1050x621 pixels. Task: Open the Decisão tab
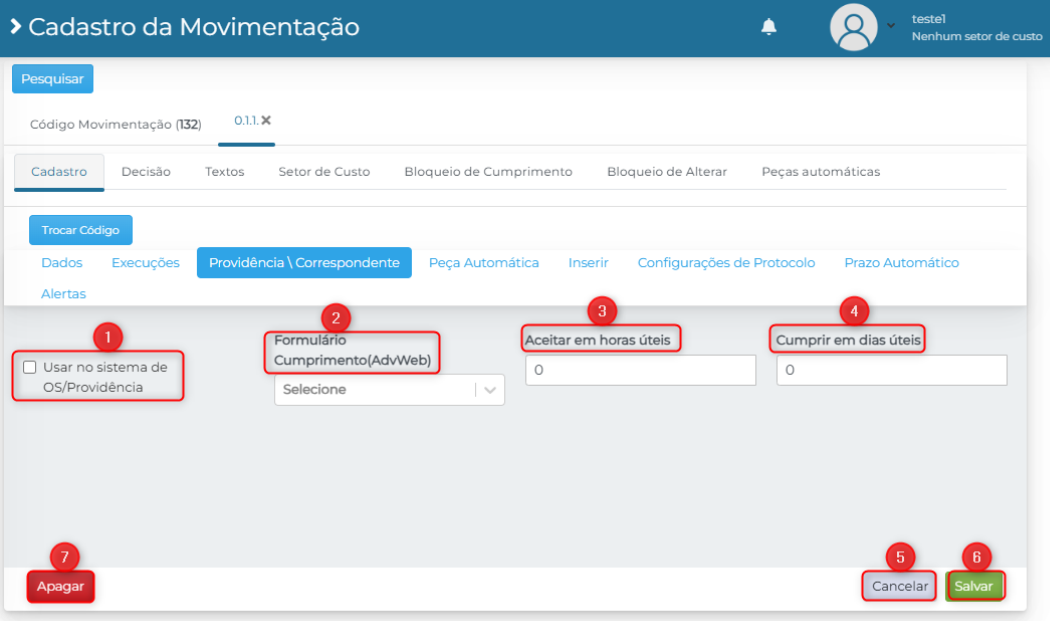146,172
